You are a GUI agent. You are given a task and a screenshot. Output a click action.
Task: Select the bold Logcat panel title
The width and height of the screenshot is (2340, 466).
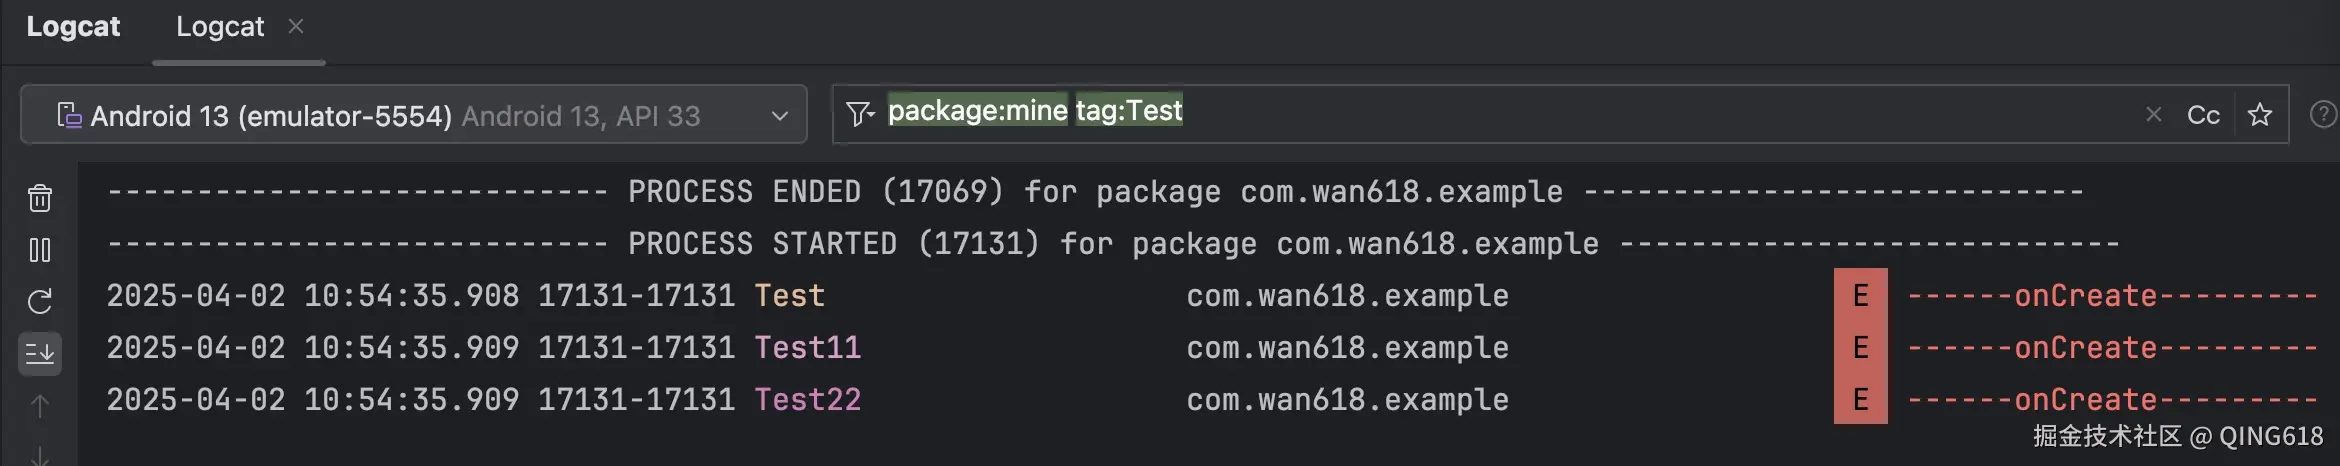click(x=73, y=27)
